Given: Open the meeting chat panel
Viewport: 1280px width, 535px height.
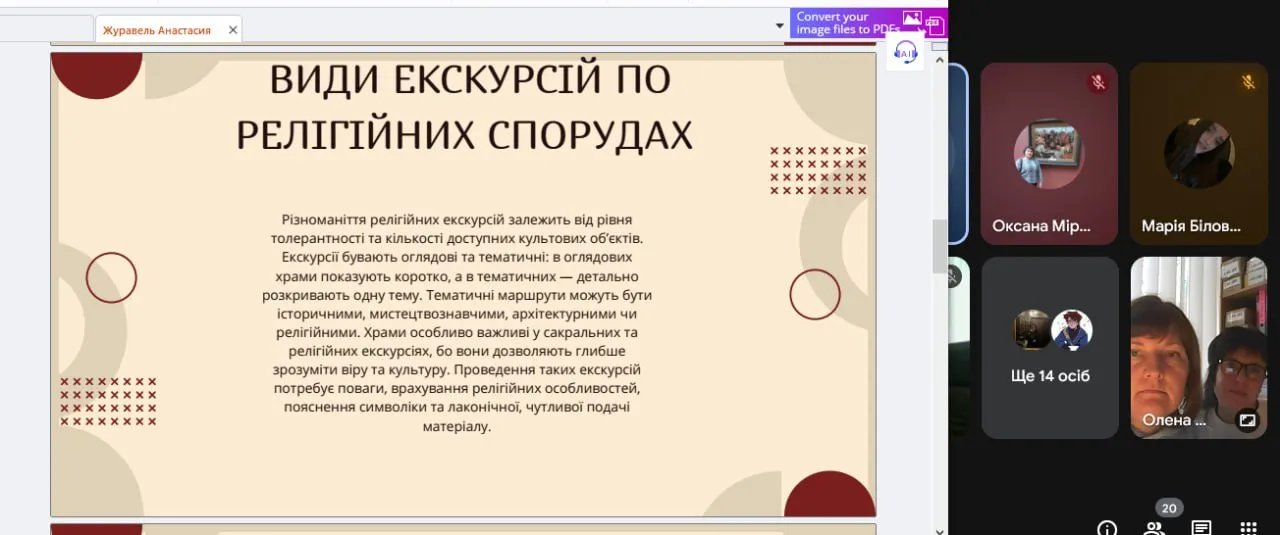Looking at the screenshot, I should 1201,528.
